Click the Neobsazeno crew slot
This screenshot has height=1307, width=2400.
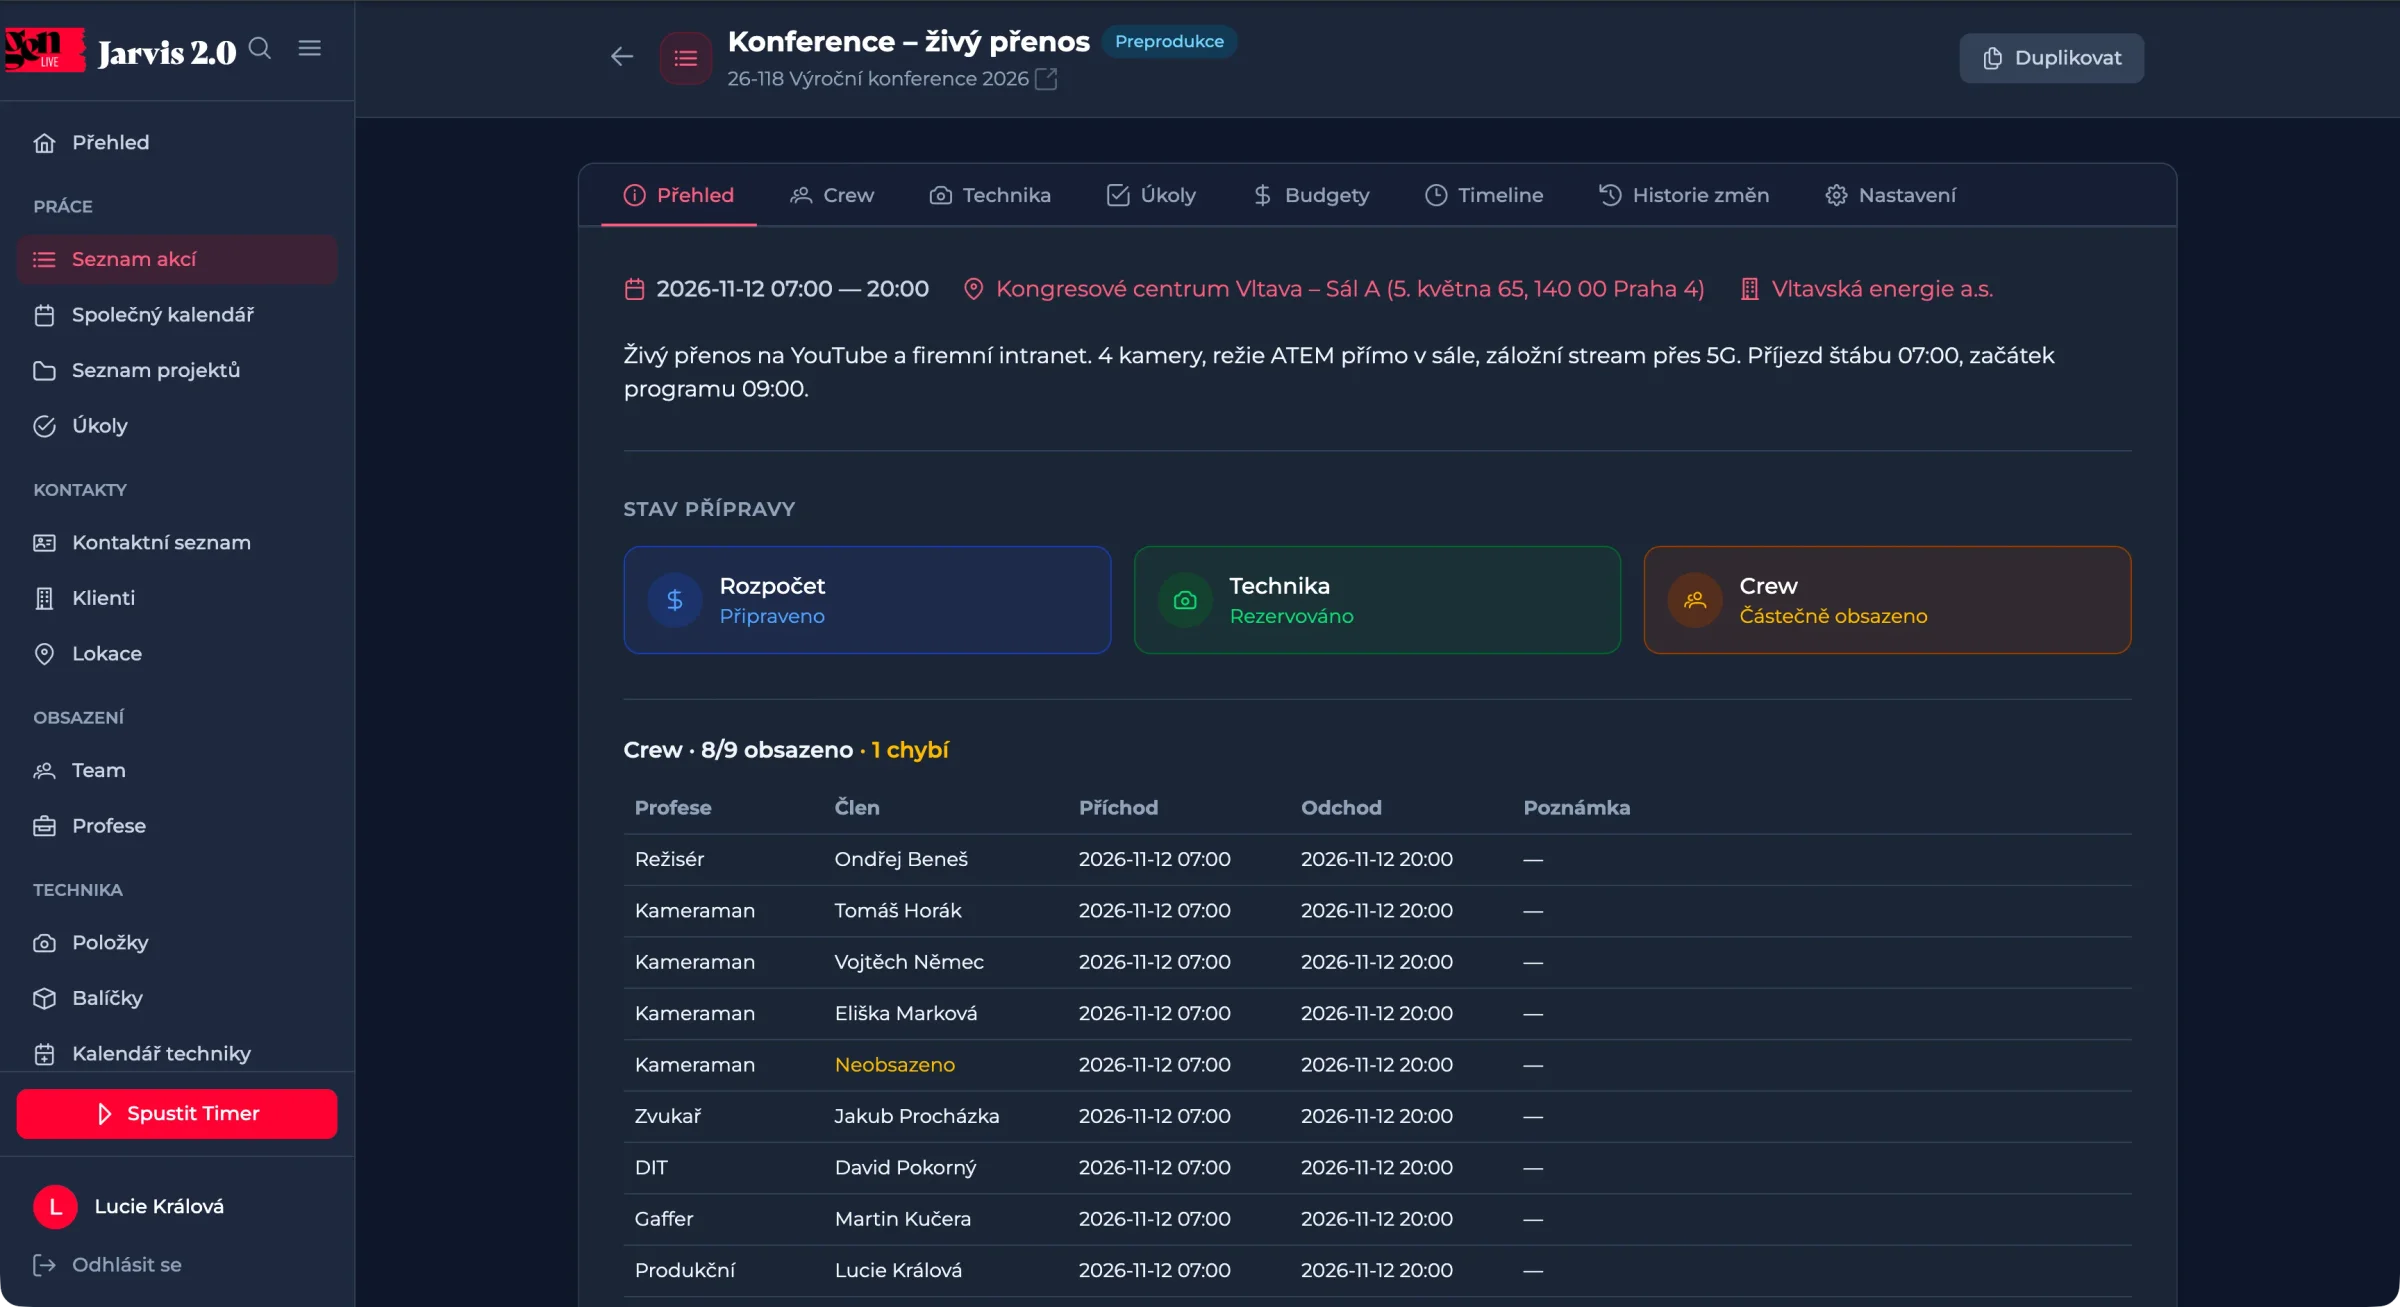895,1065
